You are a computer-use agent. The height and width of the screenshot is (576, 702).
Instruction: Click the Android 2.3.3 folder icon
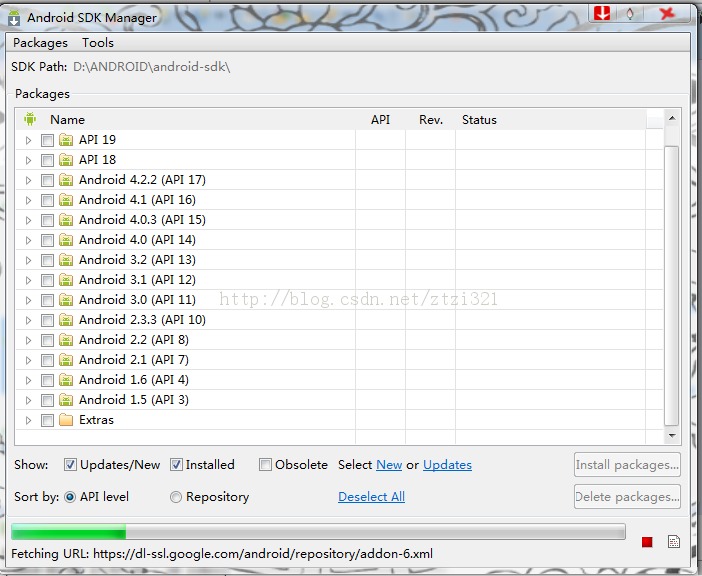pyautogui.click(x=66, y=320)
